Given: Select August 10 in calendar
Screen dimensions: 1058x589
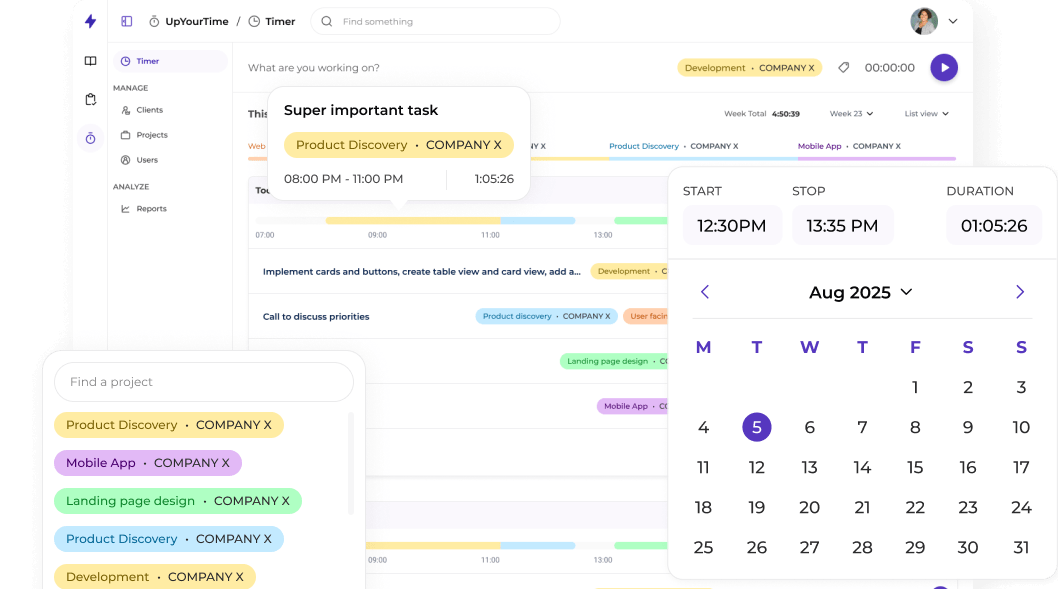Looking at the screenshot, I should tap(1021, 427).
